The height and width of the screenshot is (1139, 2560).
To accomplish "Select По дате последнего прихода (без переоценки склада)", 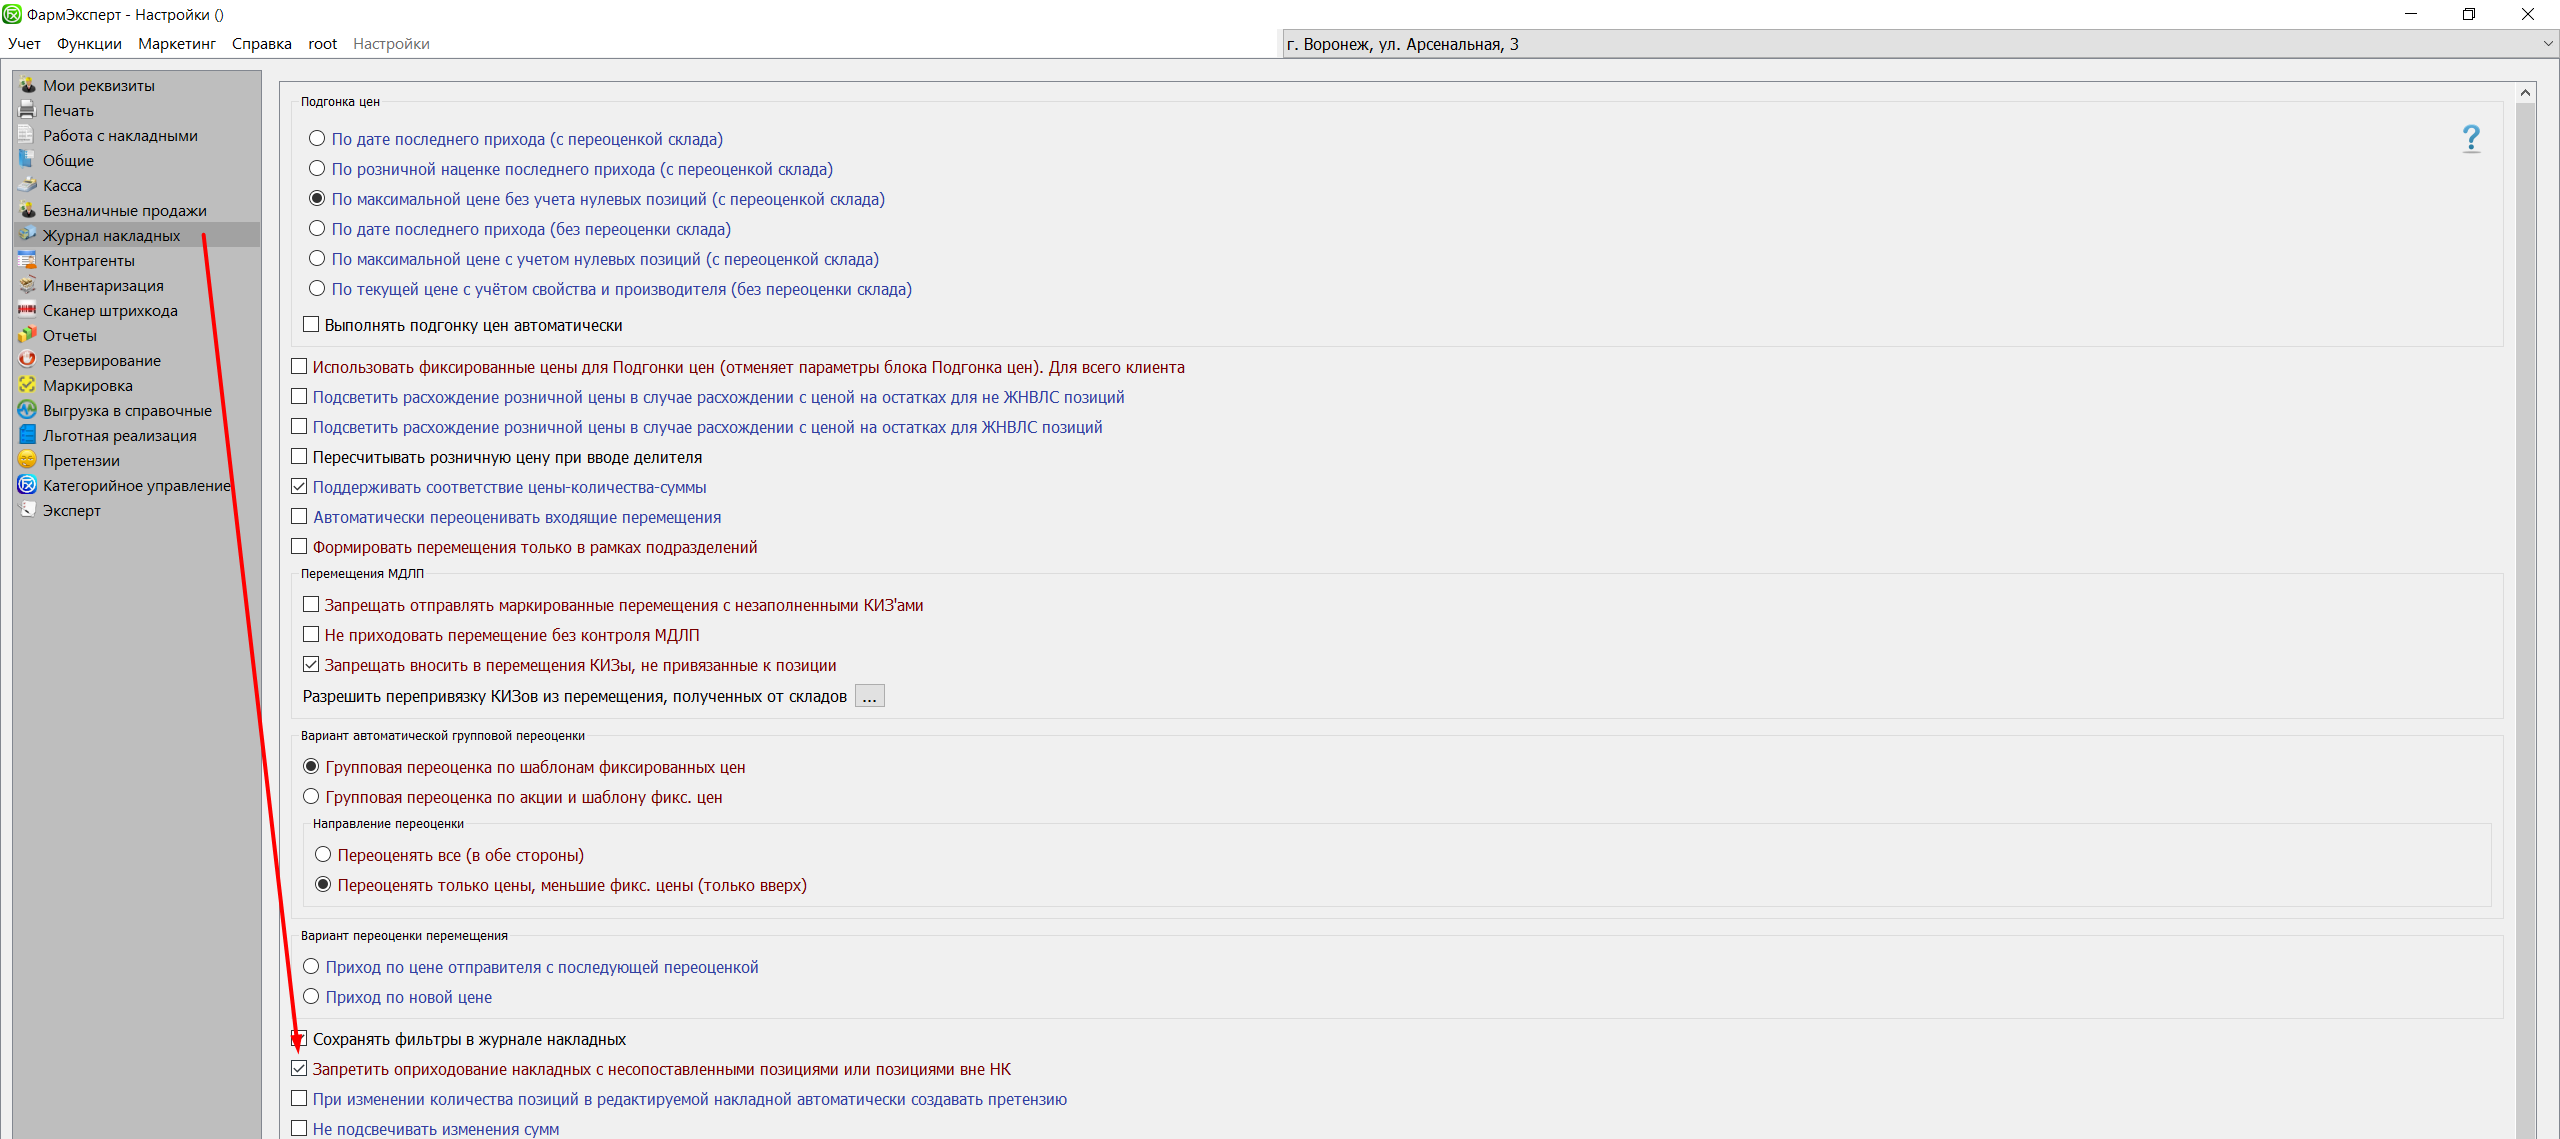I will (x=317, y=228).
